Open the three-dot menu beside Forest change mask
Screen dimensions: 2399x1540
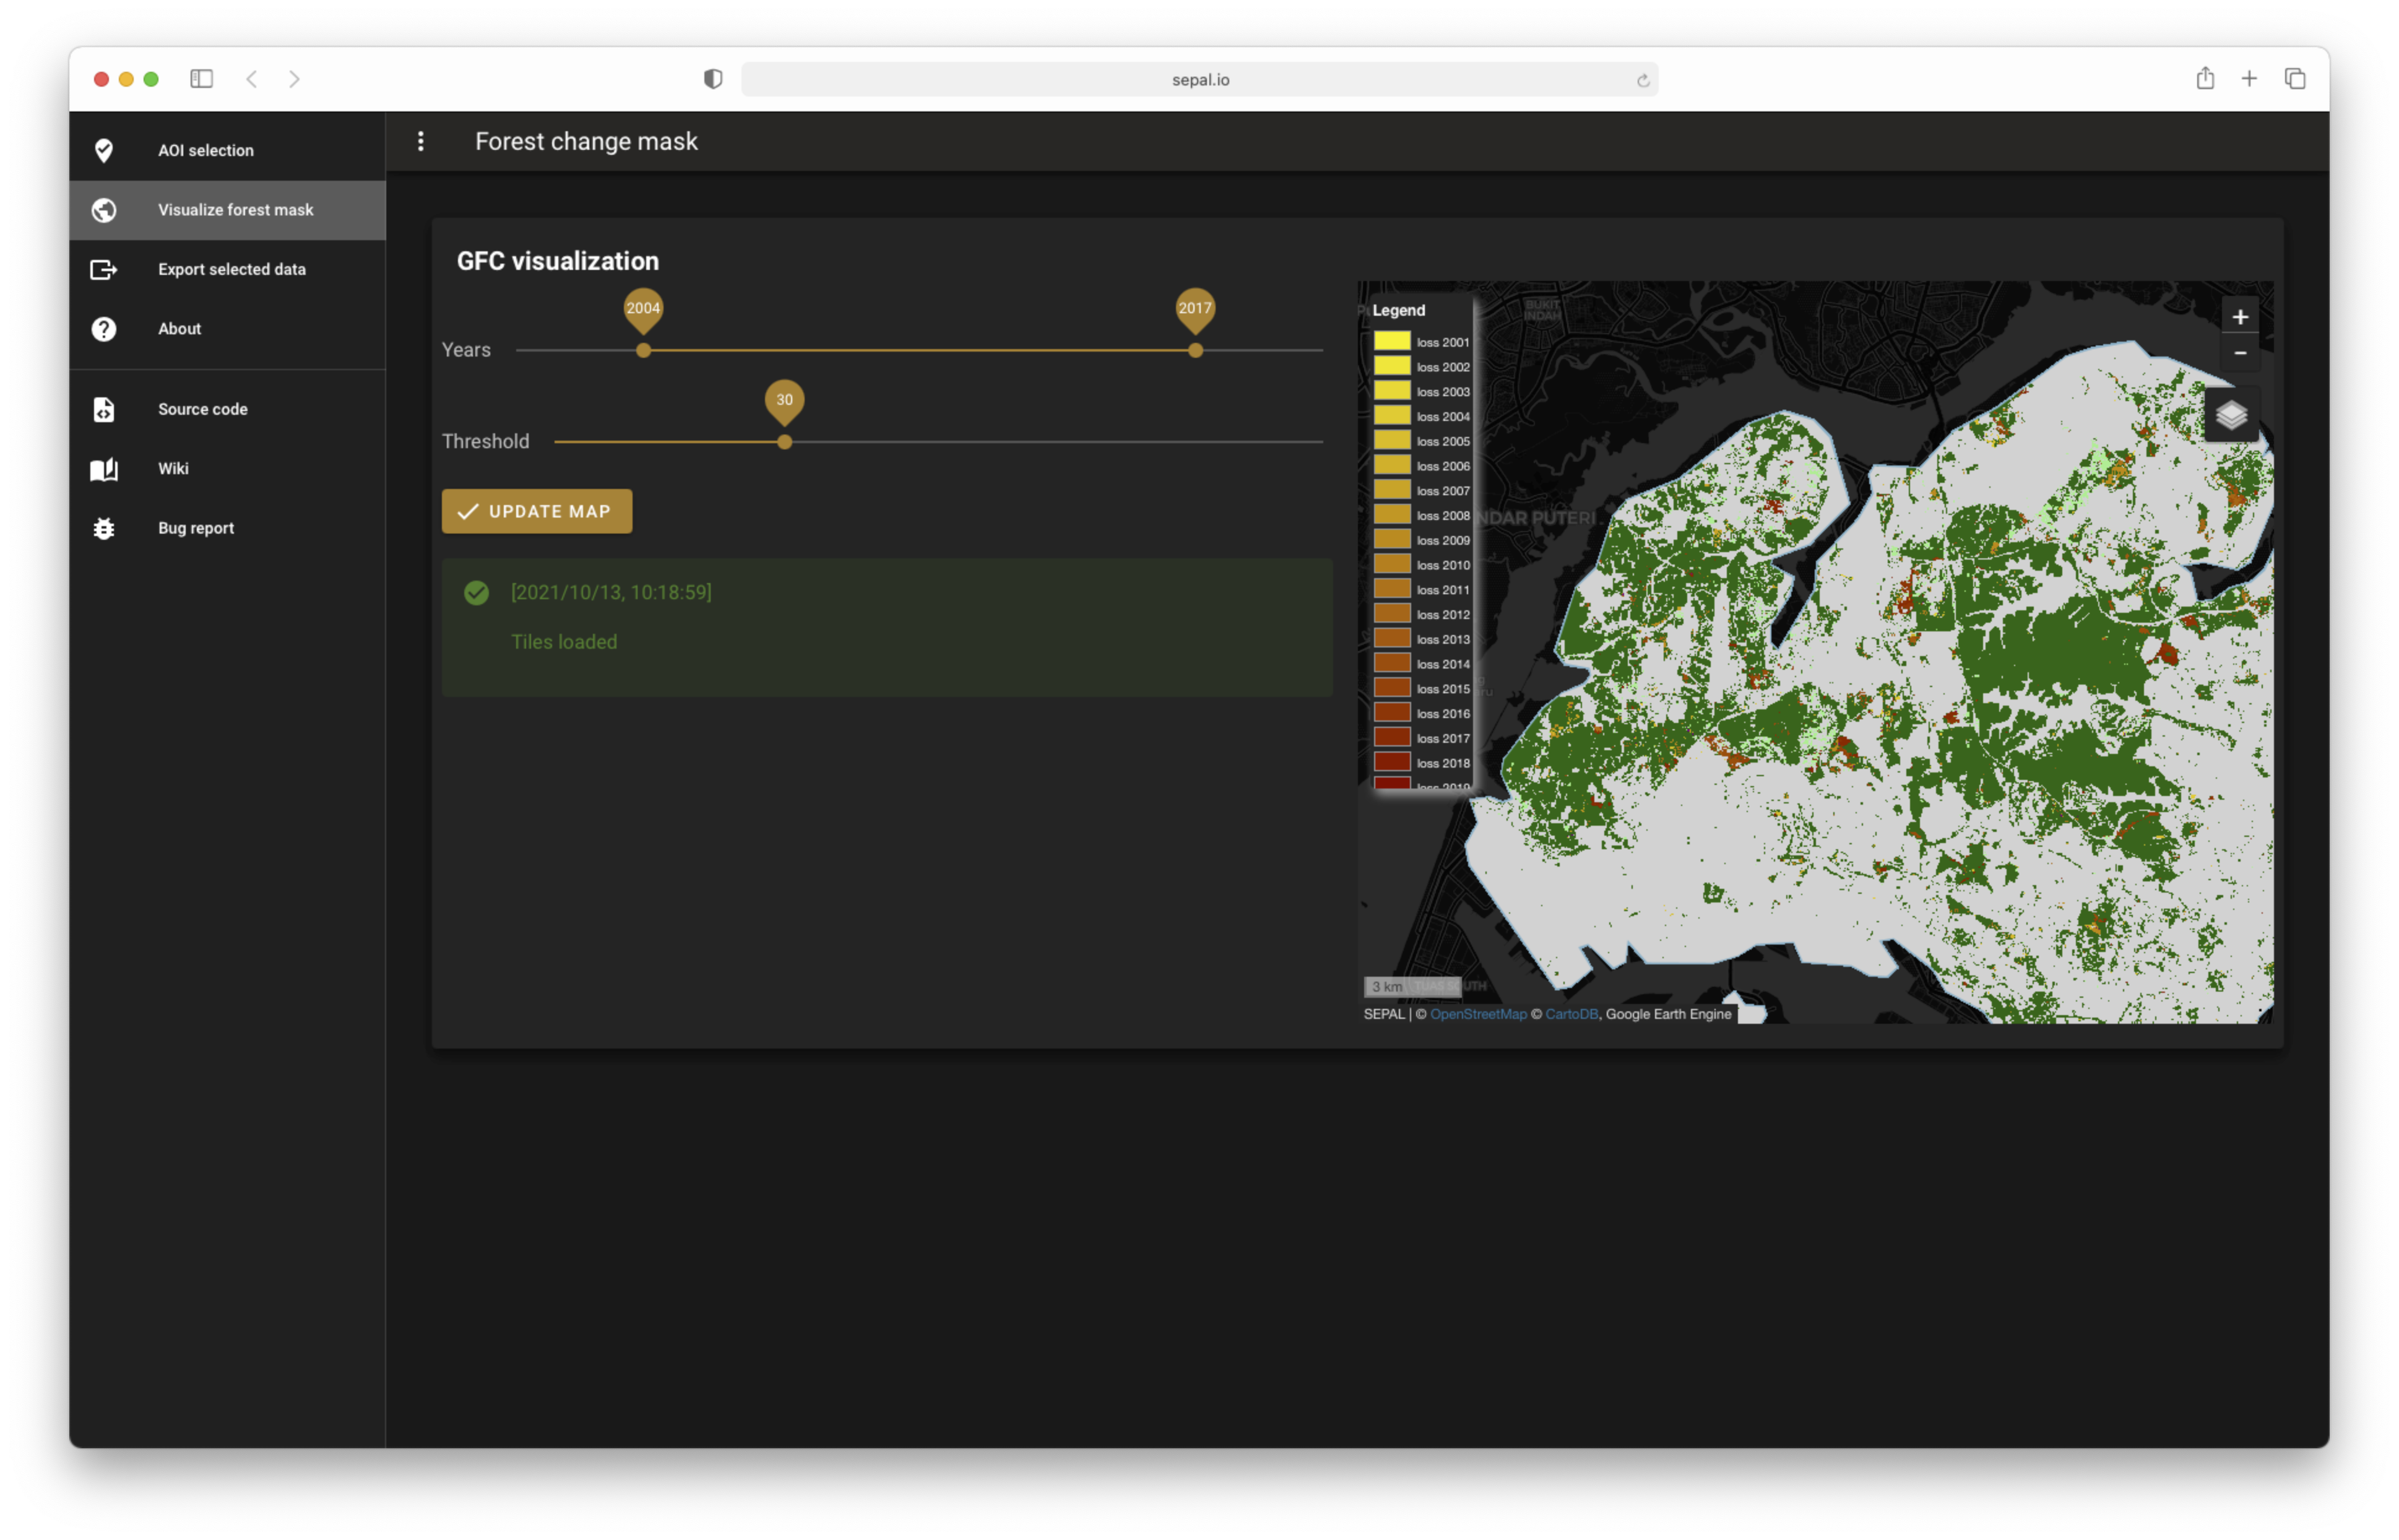coord(421,141)
